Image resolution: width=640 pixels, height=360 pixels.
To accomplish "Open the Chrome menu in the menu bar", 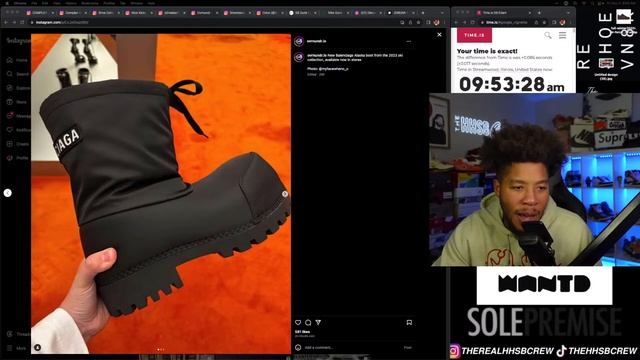I will click(20, 3).
